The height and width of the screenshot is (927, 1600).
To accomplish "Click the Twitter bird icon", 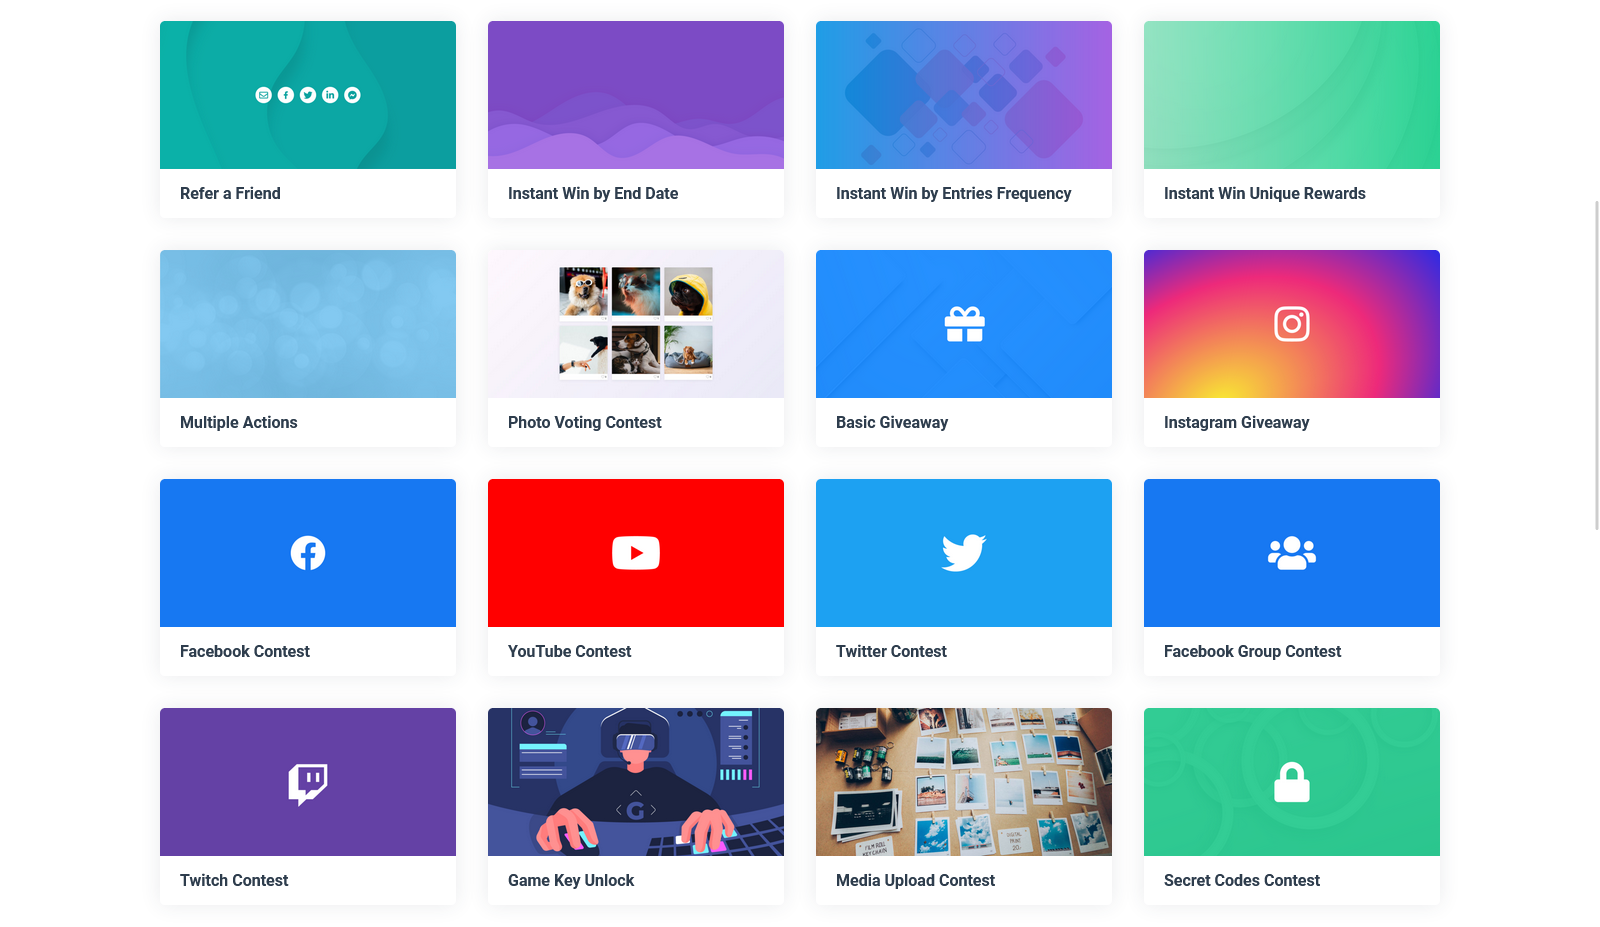I will pyautogui.click(x=964, y=553).
